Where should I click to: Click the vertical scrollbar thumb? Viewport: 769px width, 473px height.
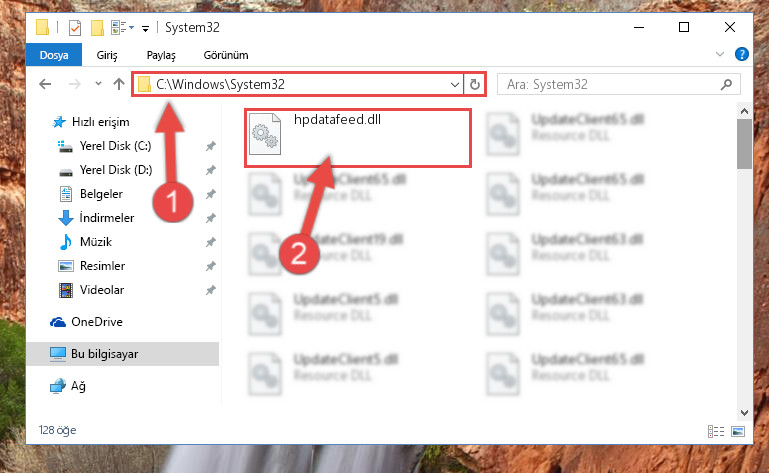(744, 144)
